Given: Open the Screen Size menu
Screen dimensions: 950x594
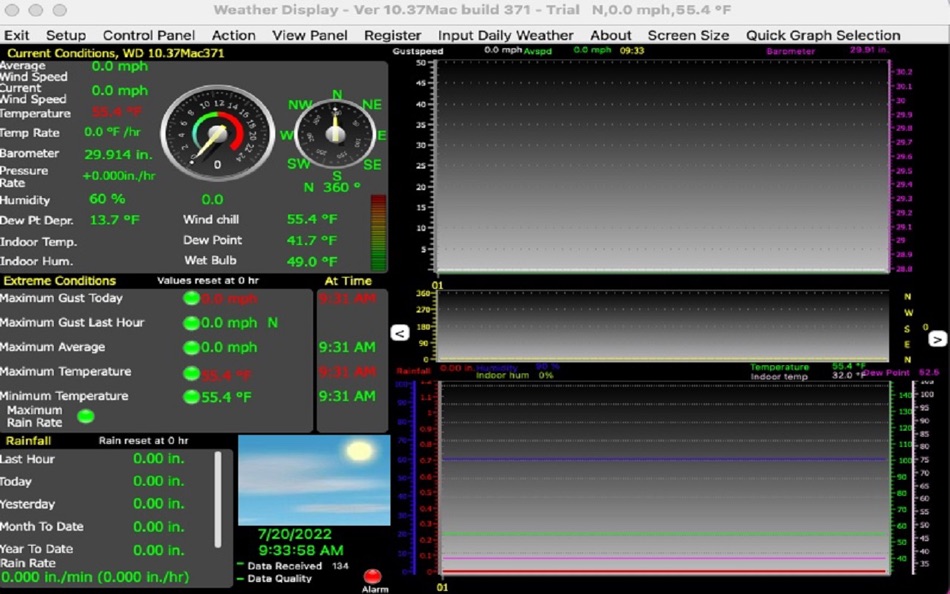Looking at the screenshot, I should click(x=689, y=35).
